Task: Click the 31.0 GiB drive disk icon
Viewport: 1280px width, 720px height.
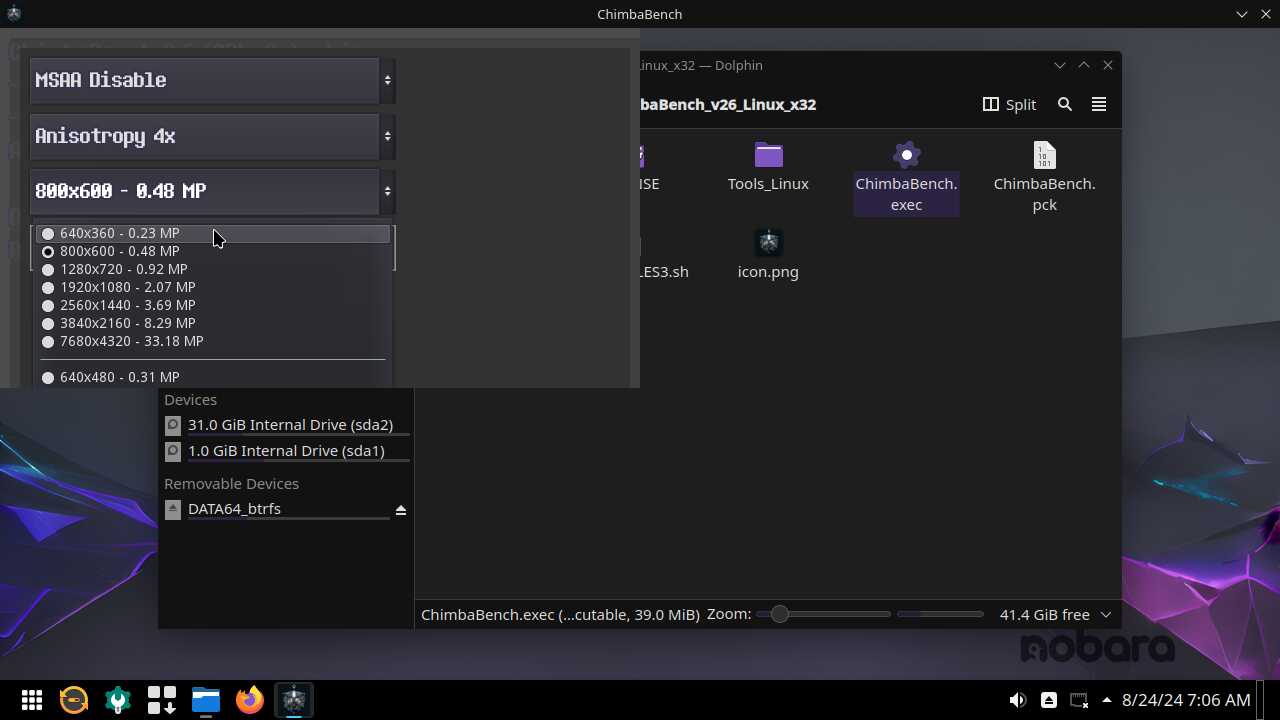Action: 173,425
